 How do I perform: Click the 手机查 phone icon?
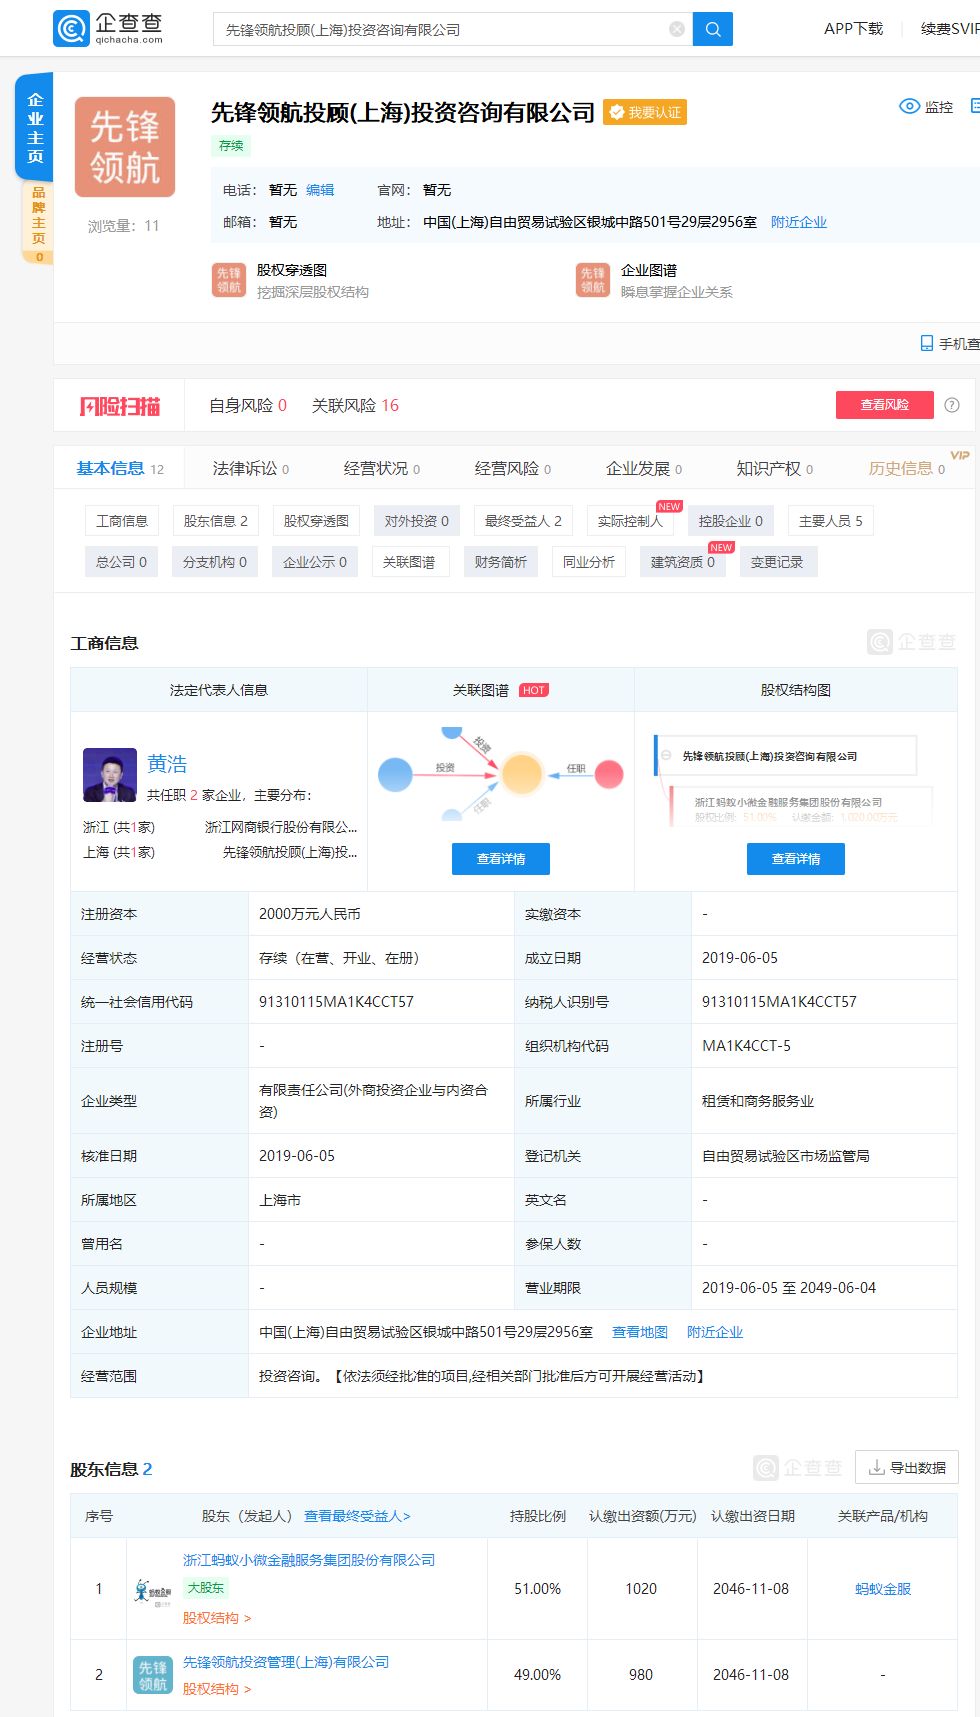point(926,343)
